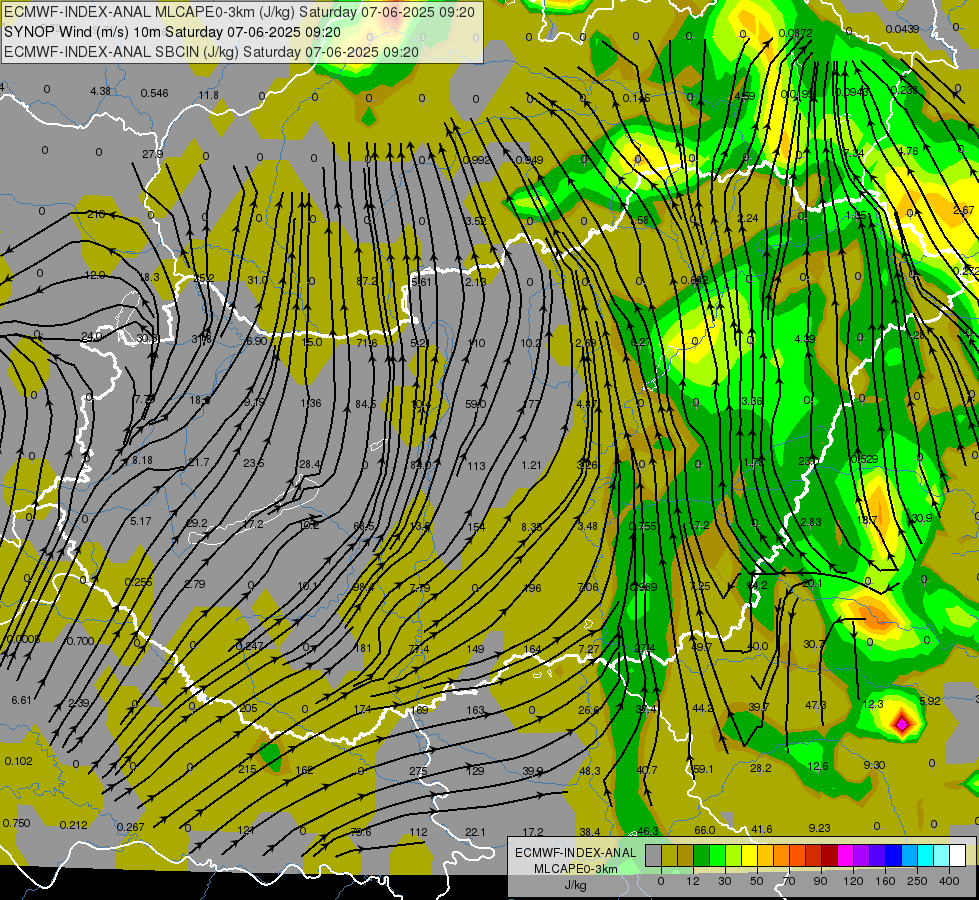979x900 pixels.
Task: Click the map value 121
Action: click(246, 830)
